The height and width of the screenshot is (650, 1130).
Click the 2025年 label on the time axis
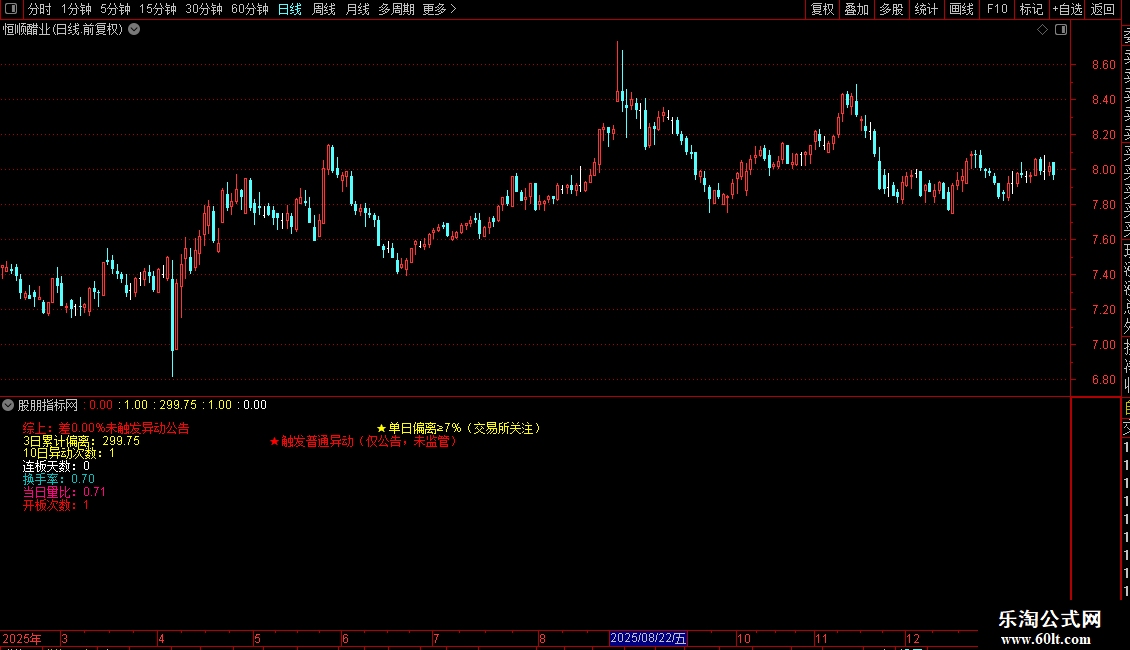pyautogui.click(x=22, y=638)
